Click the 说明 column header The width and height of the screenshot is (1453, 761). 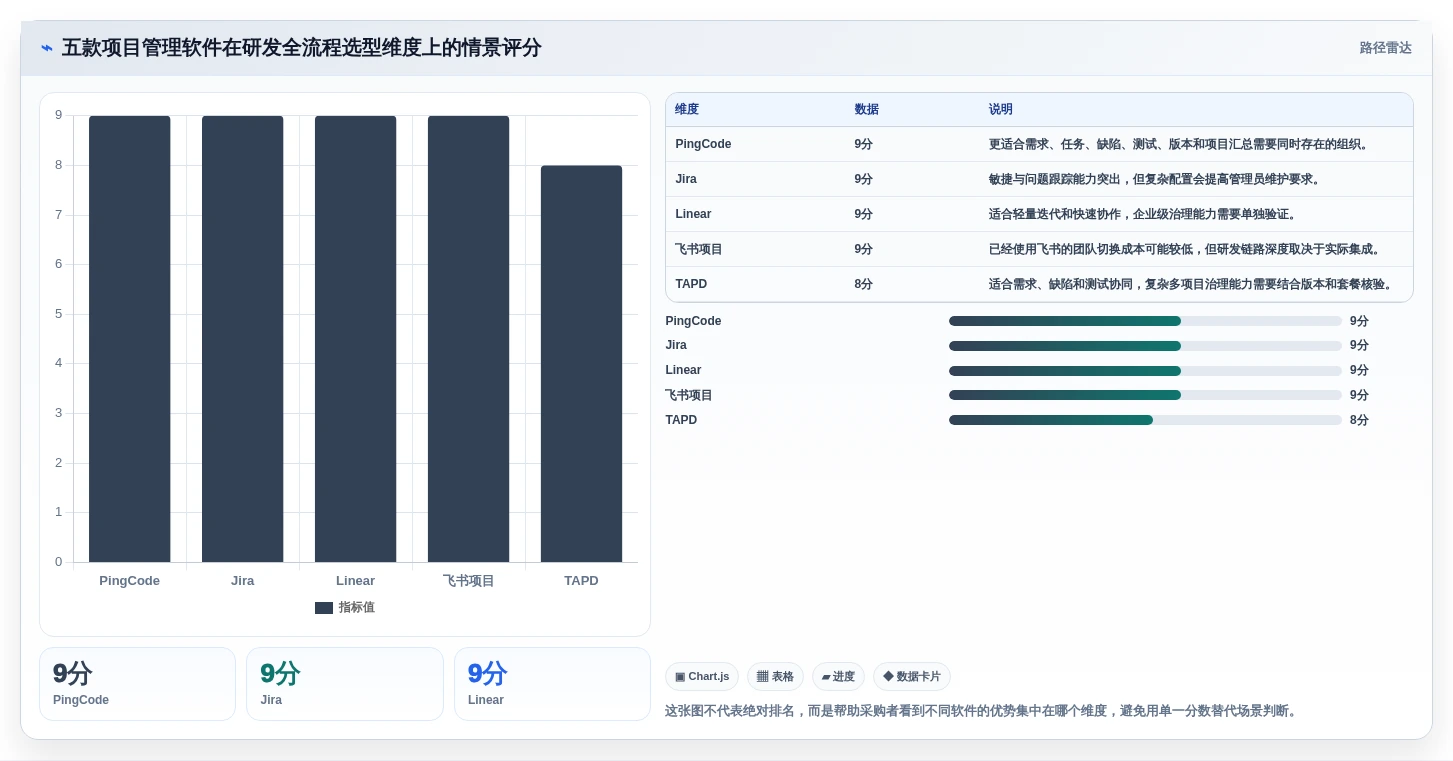[1001, 110]
